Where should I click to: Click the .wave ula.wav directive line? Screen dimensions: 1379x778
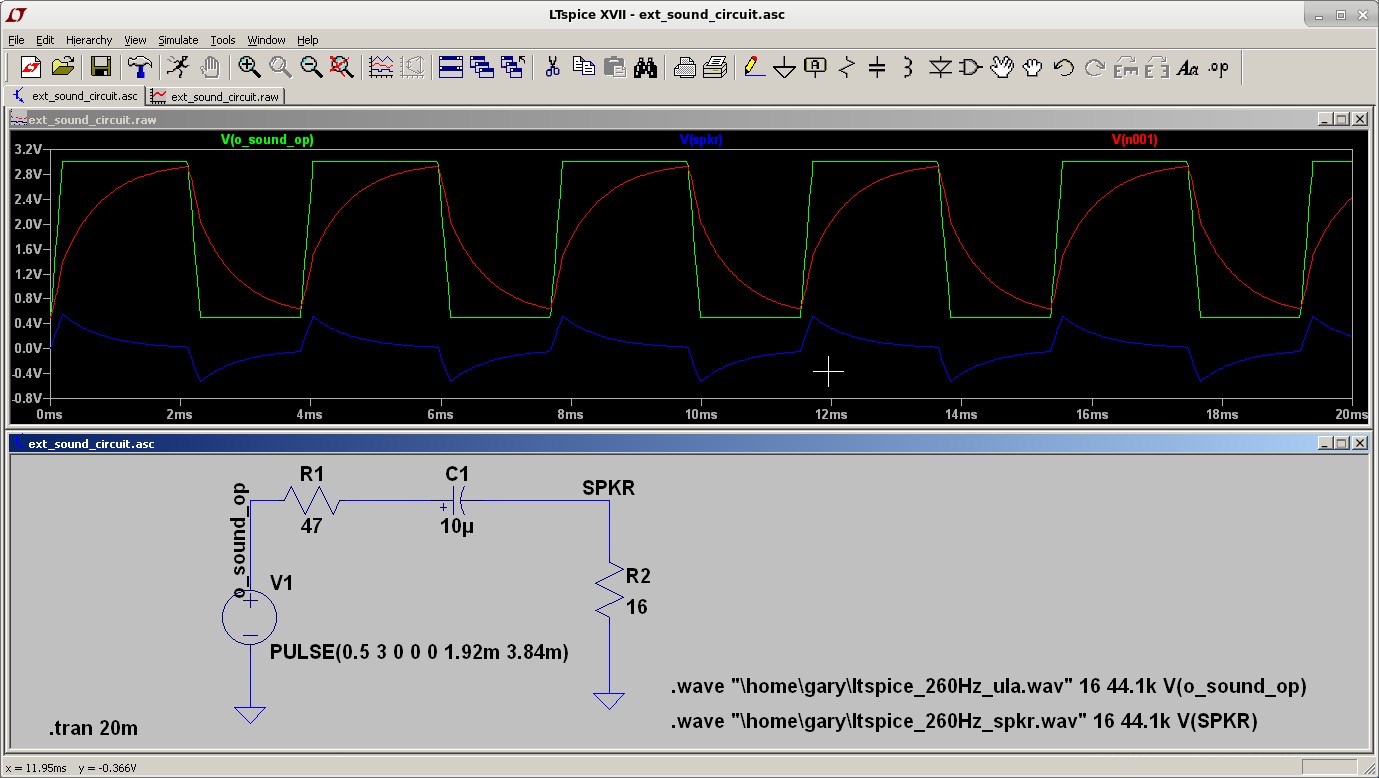tap(988, 687)
